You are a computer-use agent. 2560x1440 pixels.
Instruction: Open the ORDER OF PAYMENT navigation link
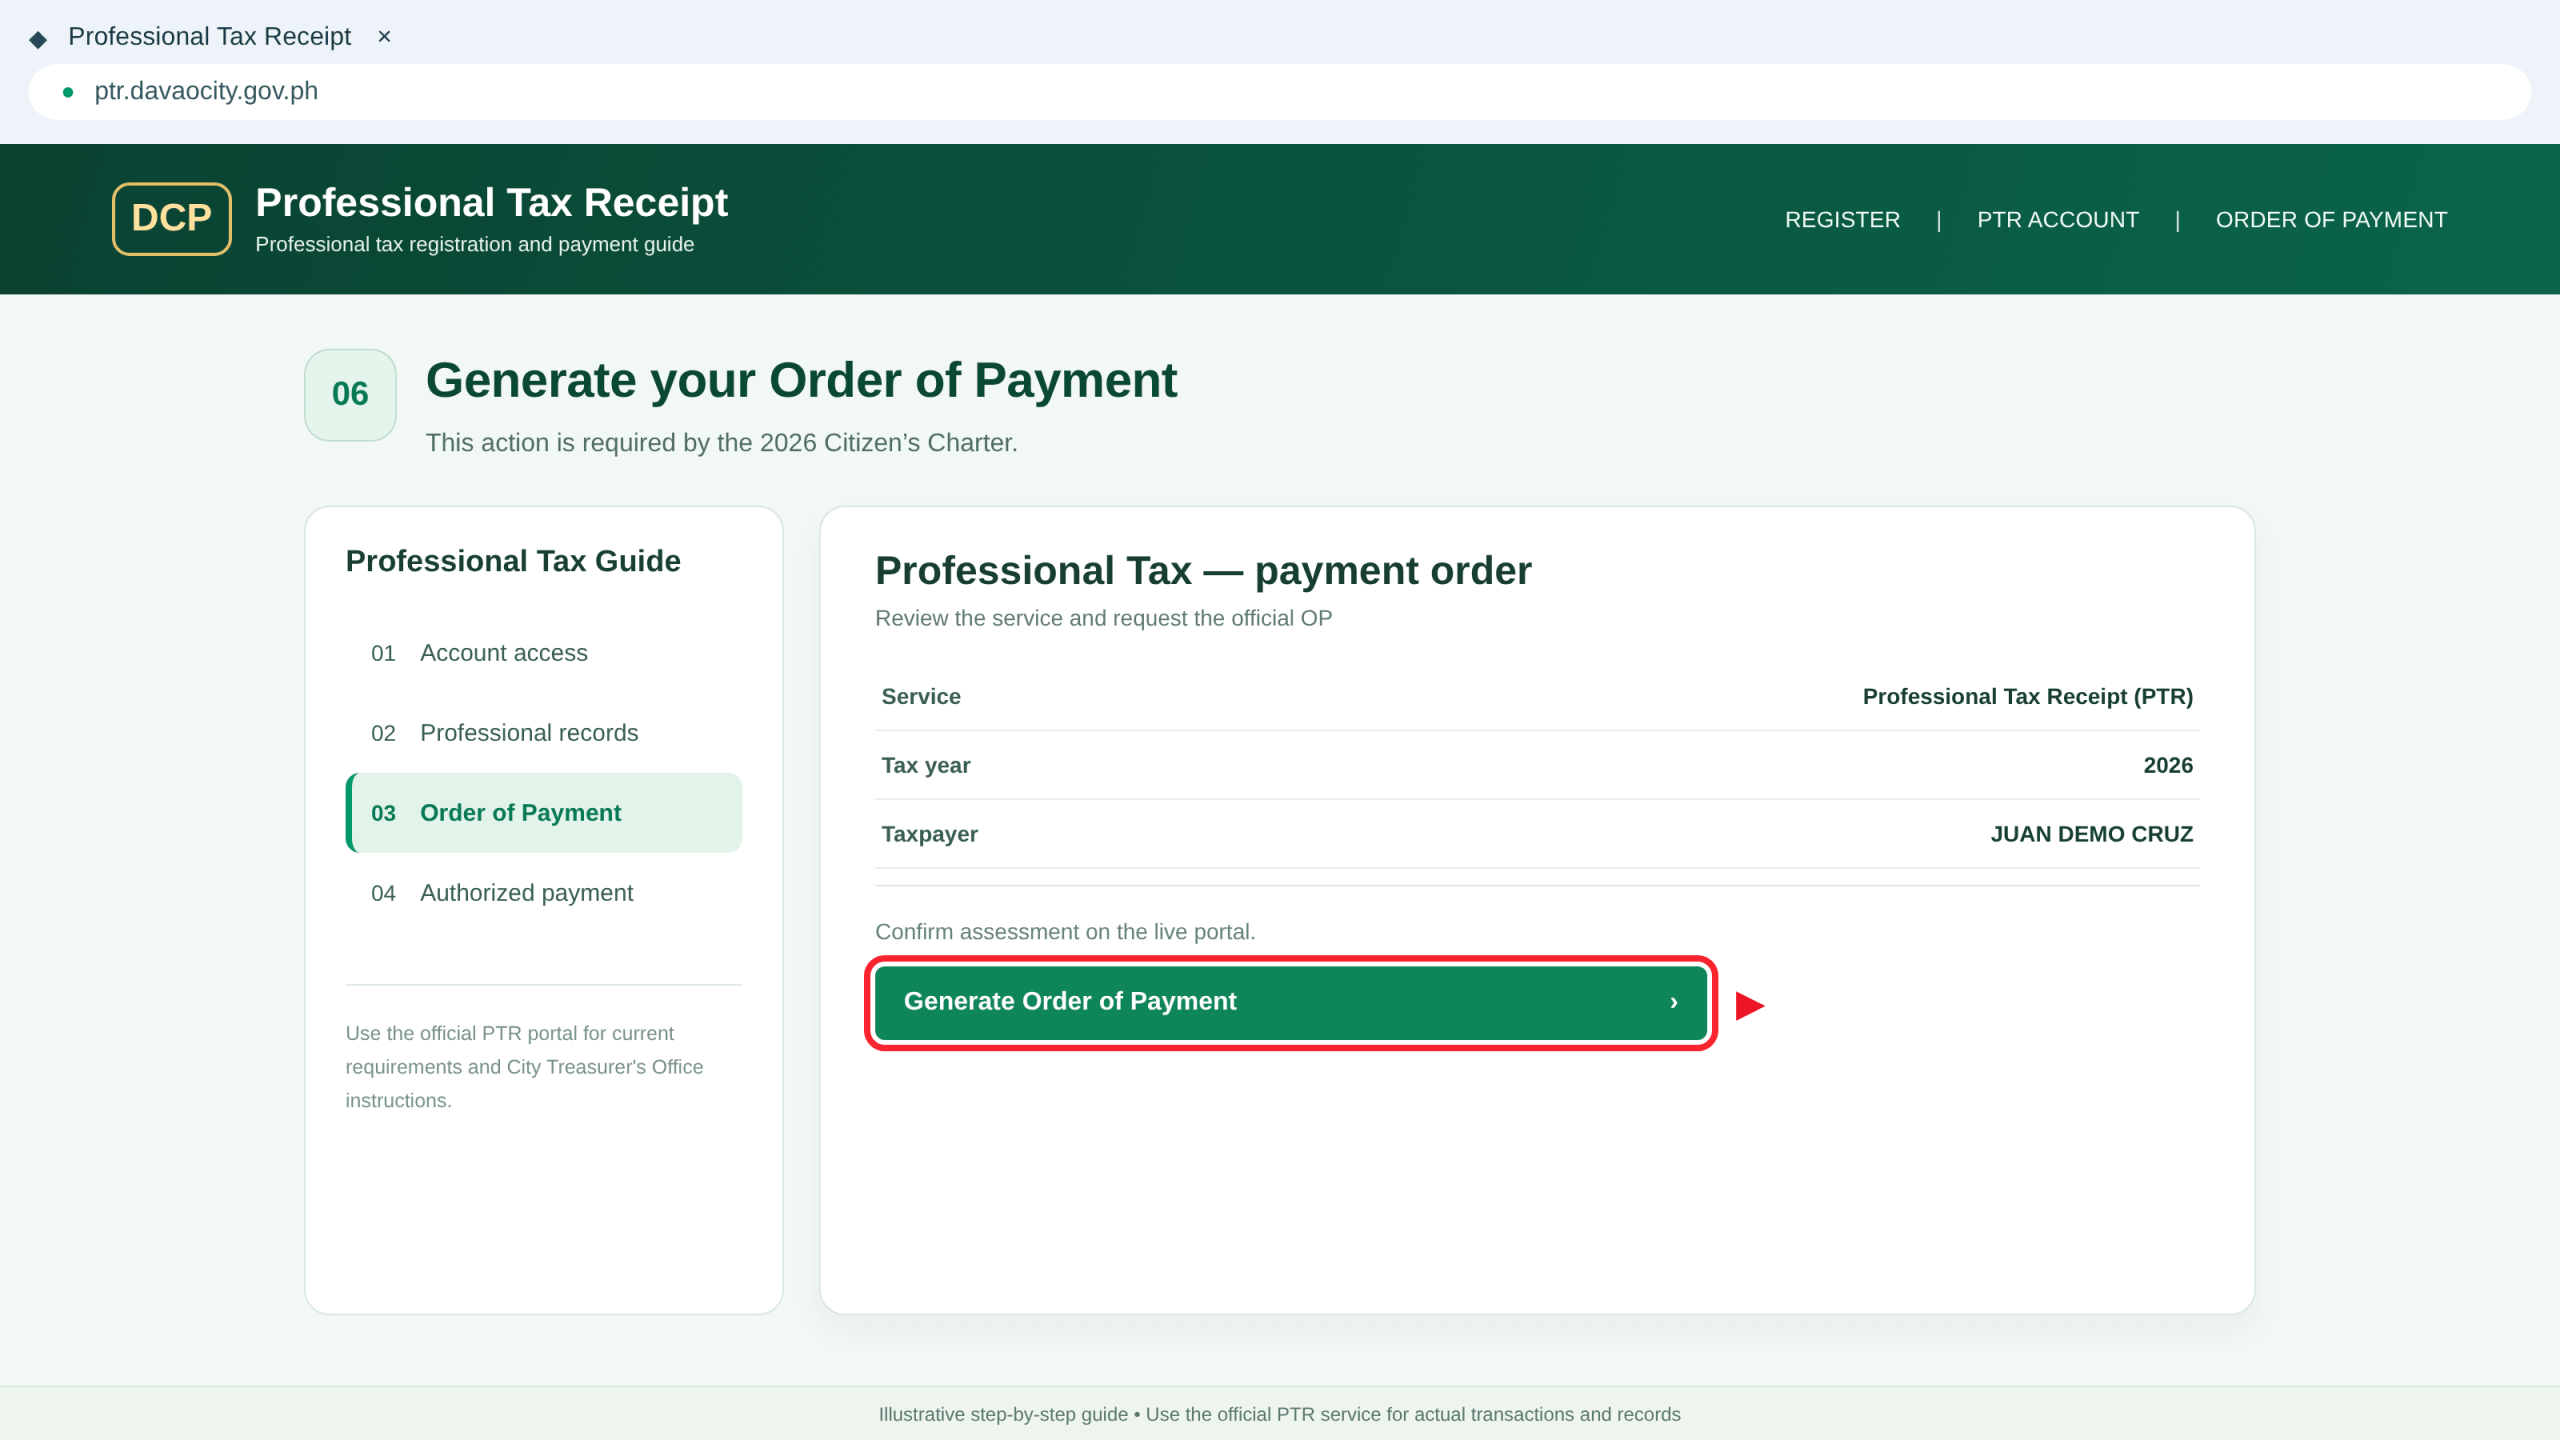click(x=2331, y=219)
